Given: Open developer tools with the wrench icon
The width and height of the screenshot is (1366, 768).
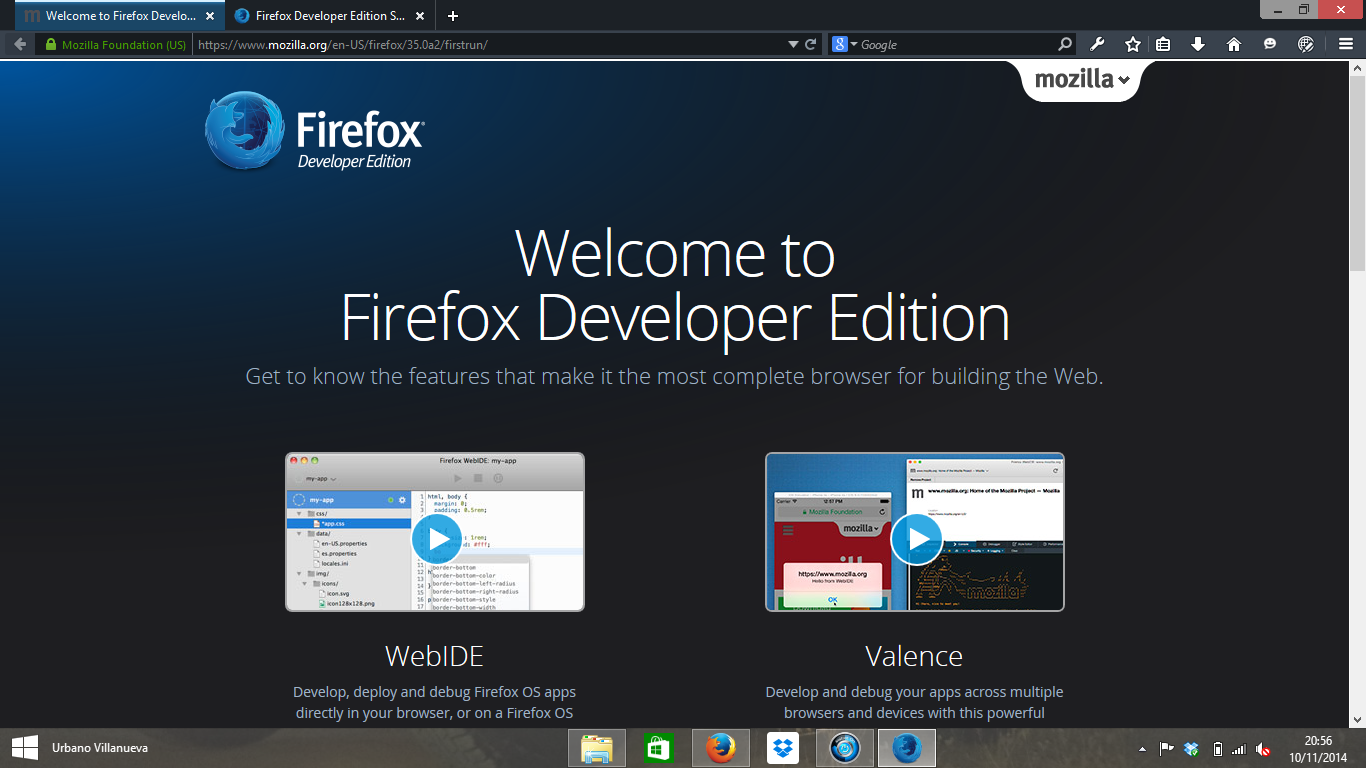Looking at the screenshot, I should tap(1097, 44).
